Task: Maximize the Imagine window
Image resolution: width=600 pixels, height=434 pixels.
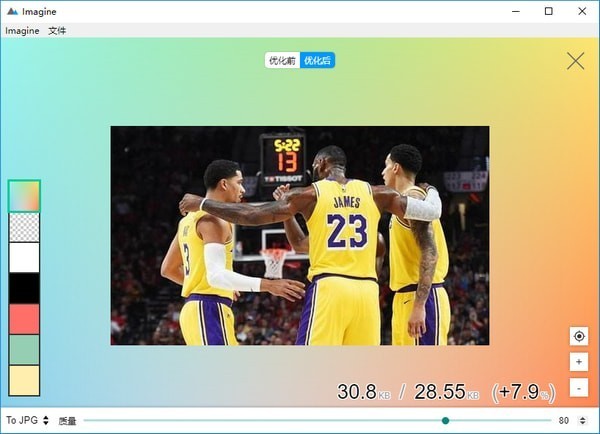Action: (549, 11)
